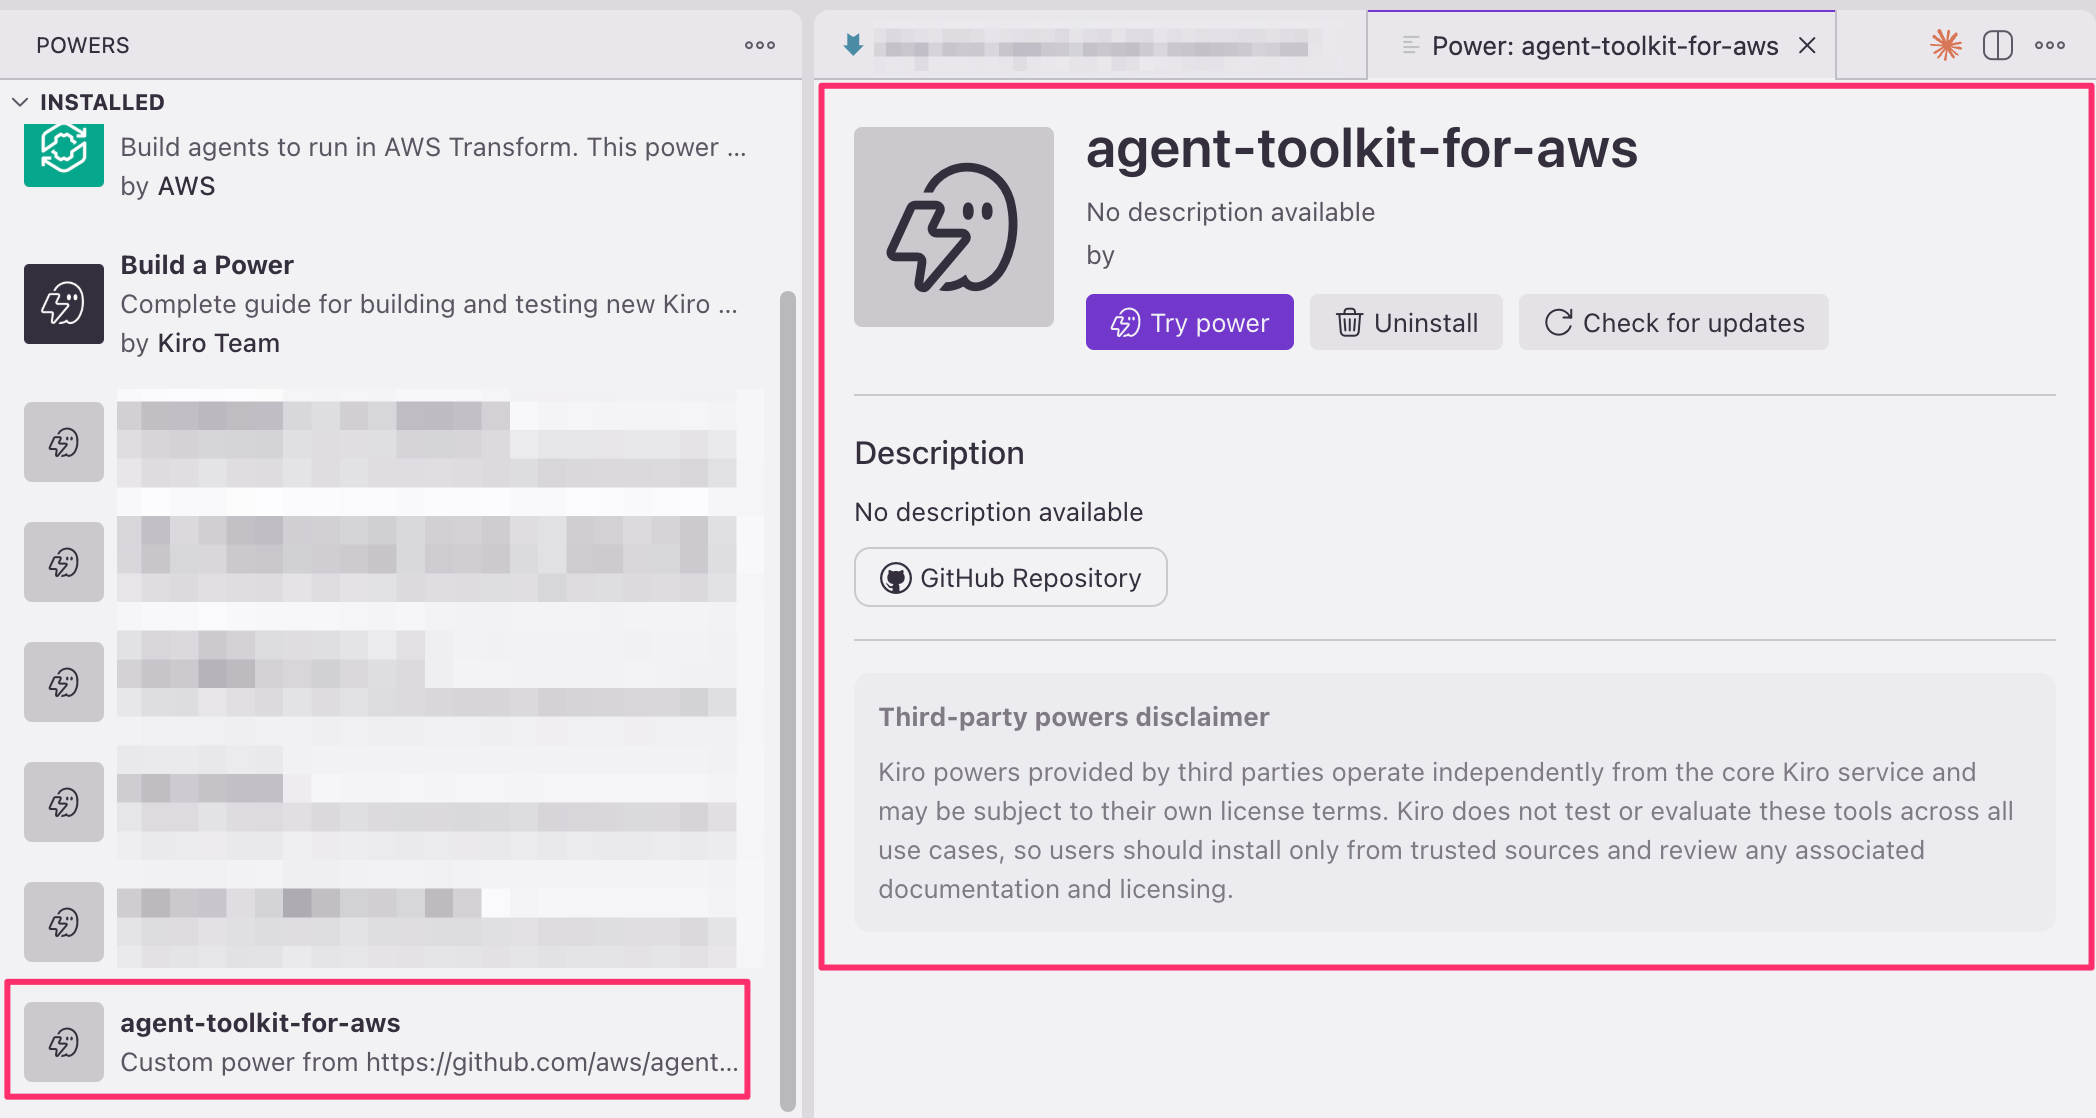Click the Try power button

click(1190, 322)
